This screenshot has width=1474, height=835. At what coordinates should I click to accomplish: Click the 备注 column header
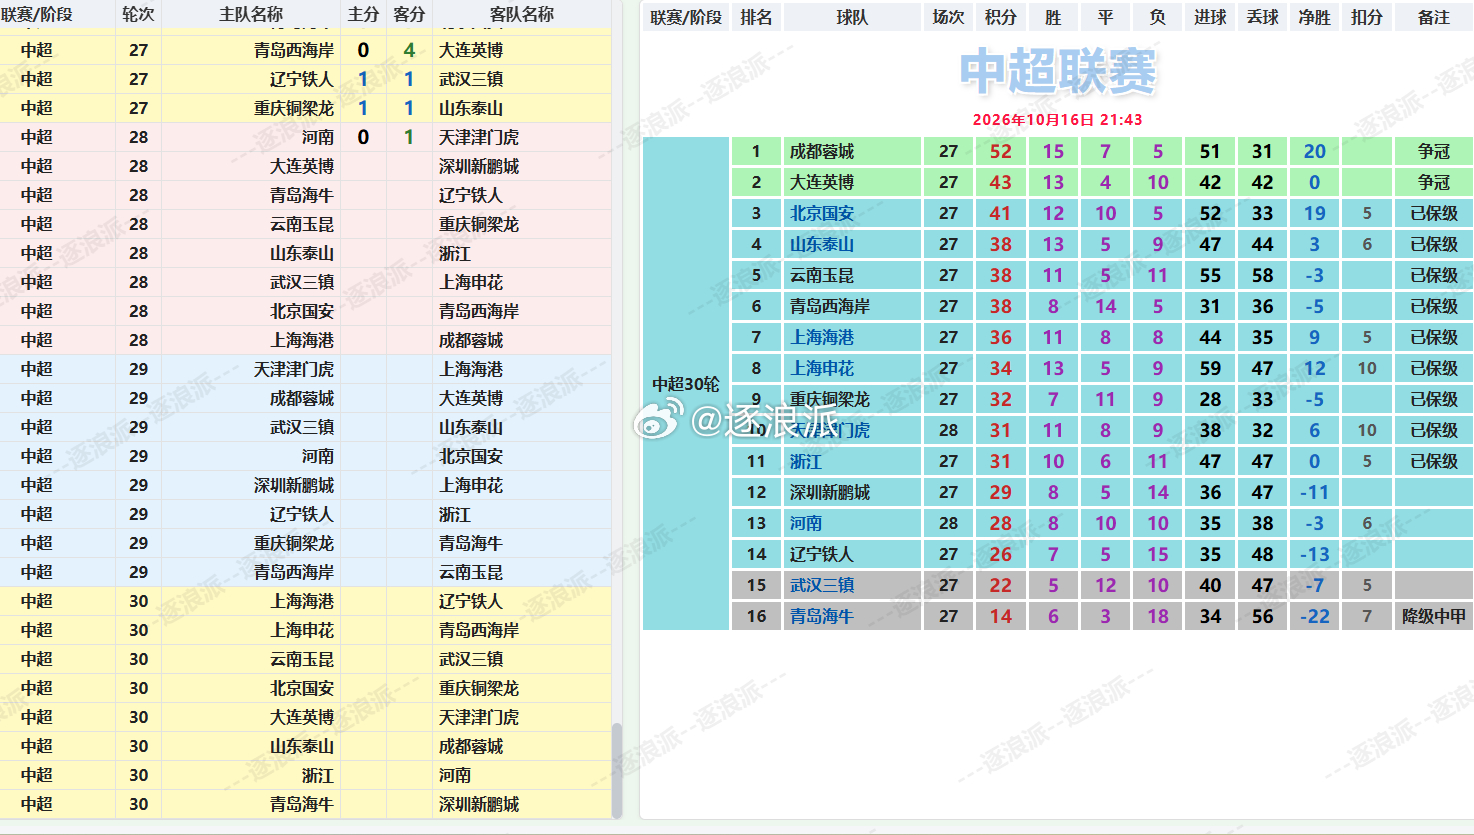click(1434, 17)
